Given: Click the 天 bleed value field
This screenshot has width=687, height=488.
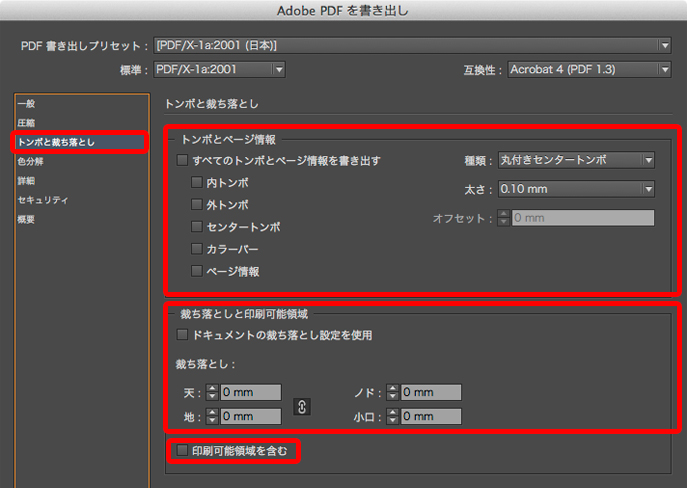Looking at the screenshot, I should click(x=251, y=392).
